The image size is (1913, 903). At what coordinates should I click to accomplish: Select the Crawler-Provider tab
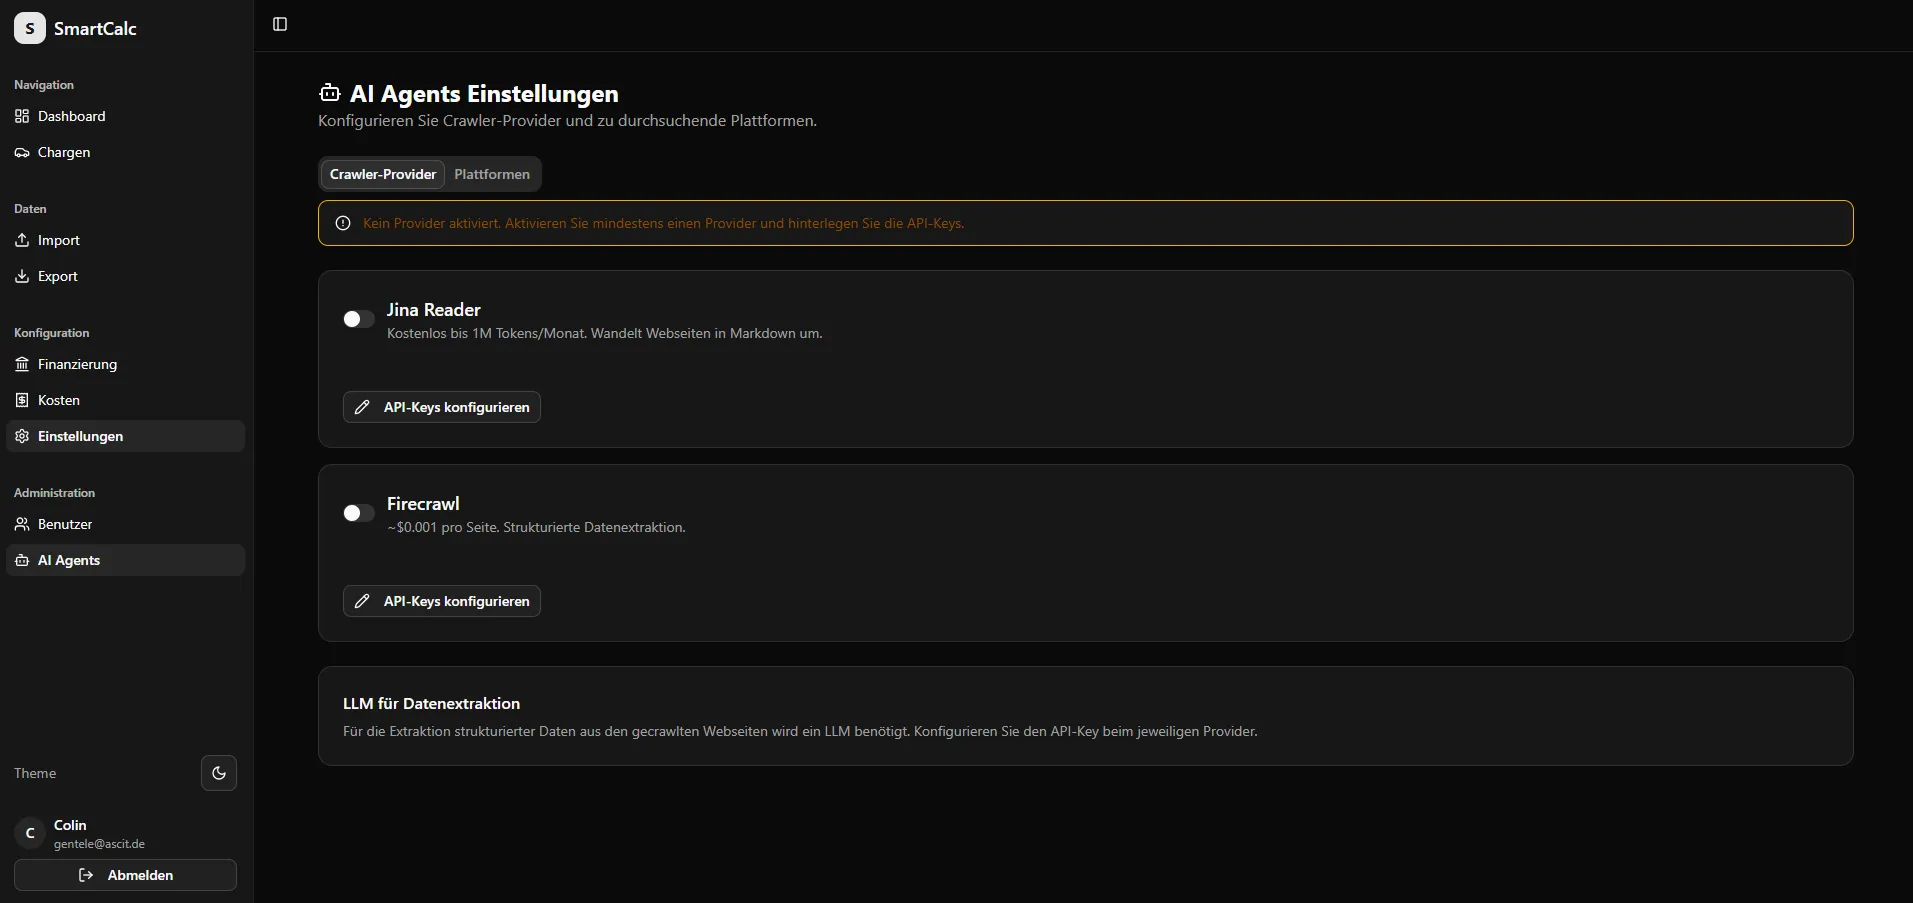point(383,174)
